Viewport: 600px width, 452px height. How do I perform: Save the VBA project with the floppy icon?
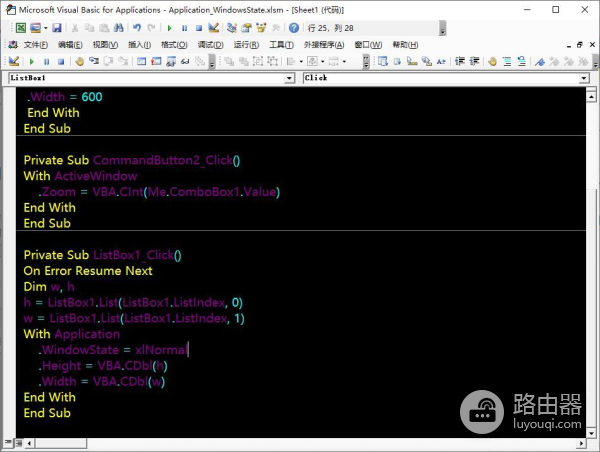click(57, 28)
